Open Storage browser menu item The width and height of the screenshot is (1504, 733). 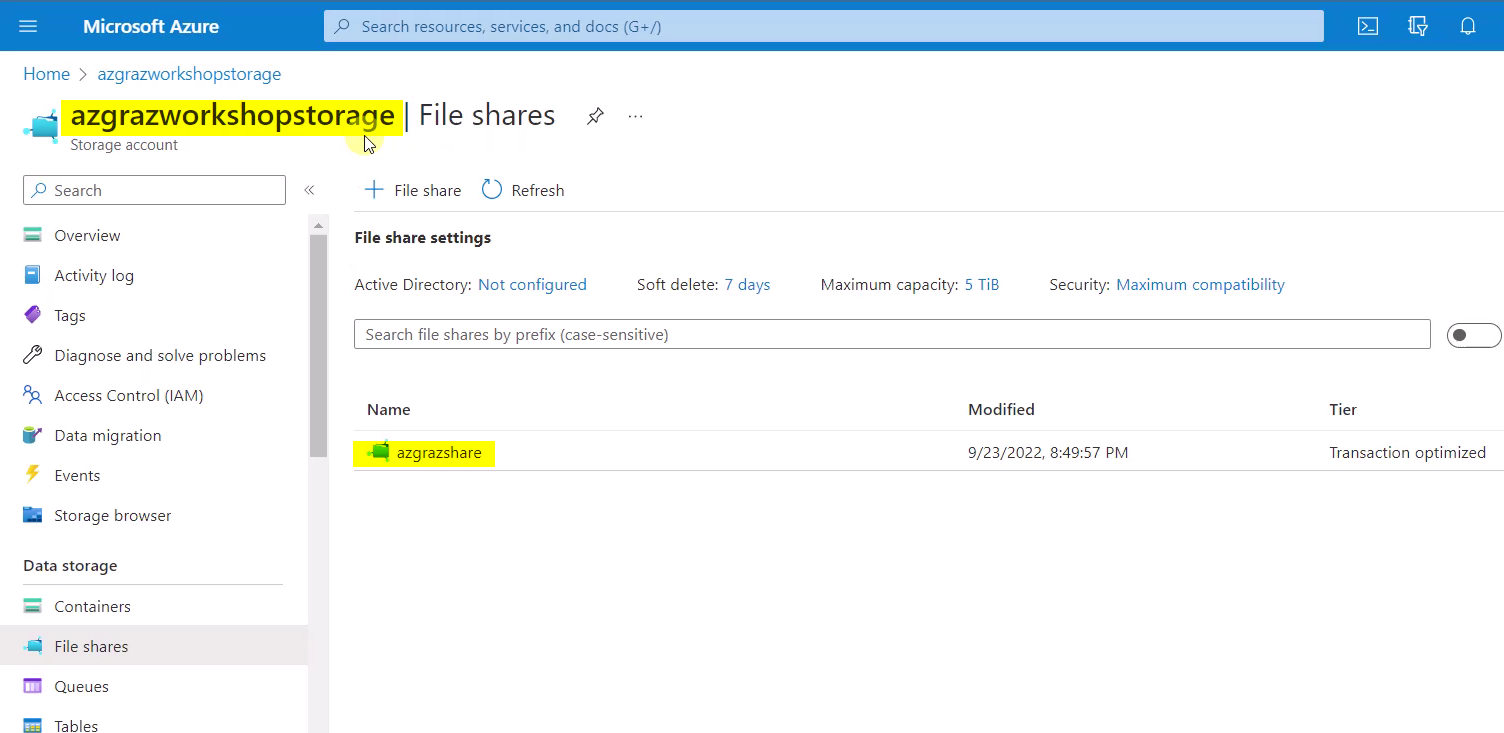tap(113, 515)
